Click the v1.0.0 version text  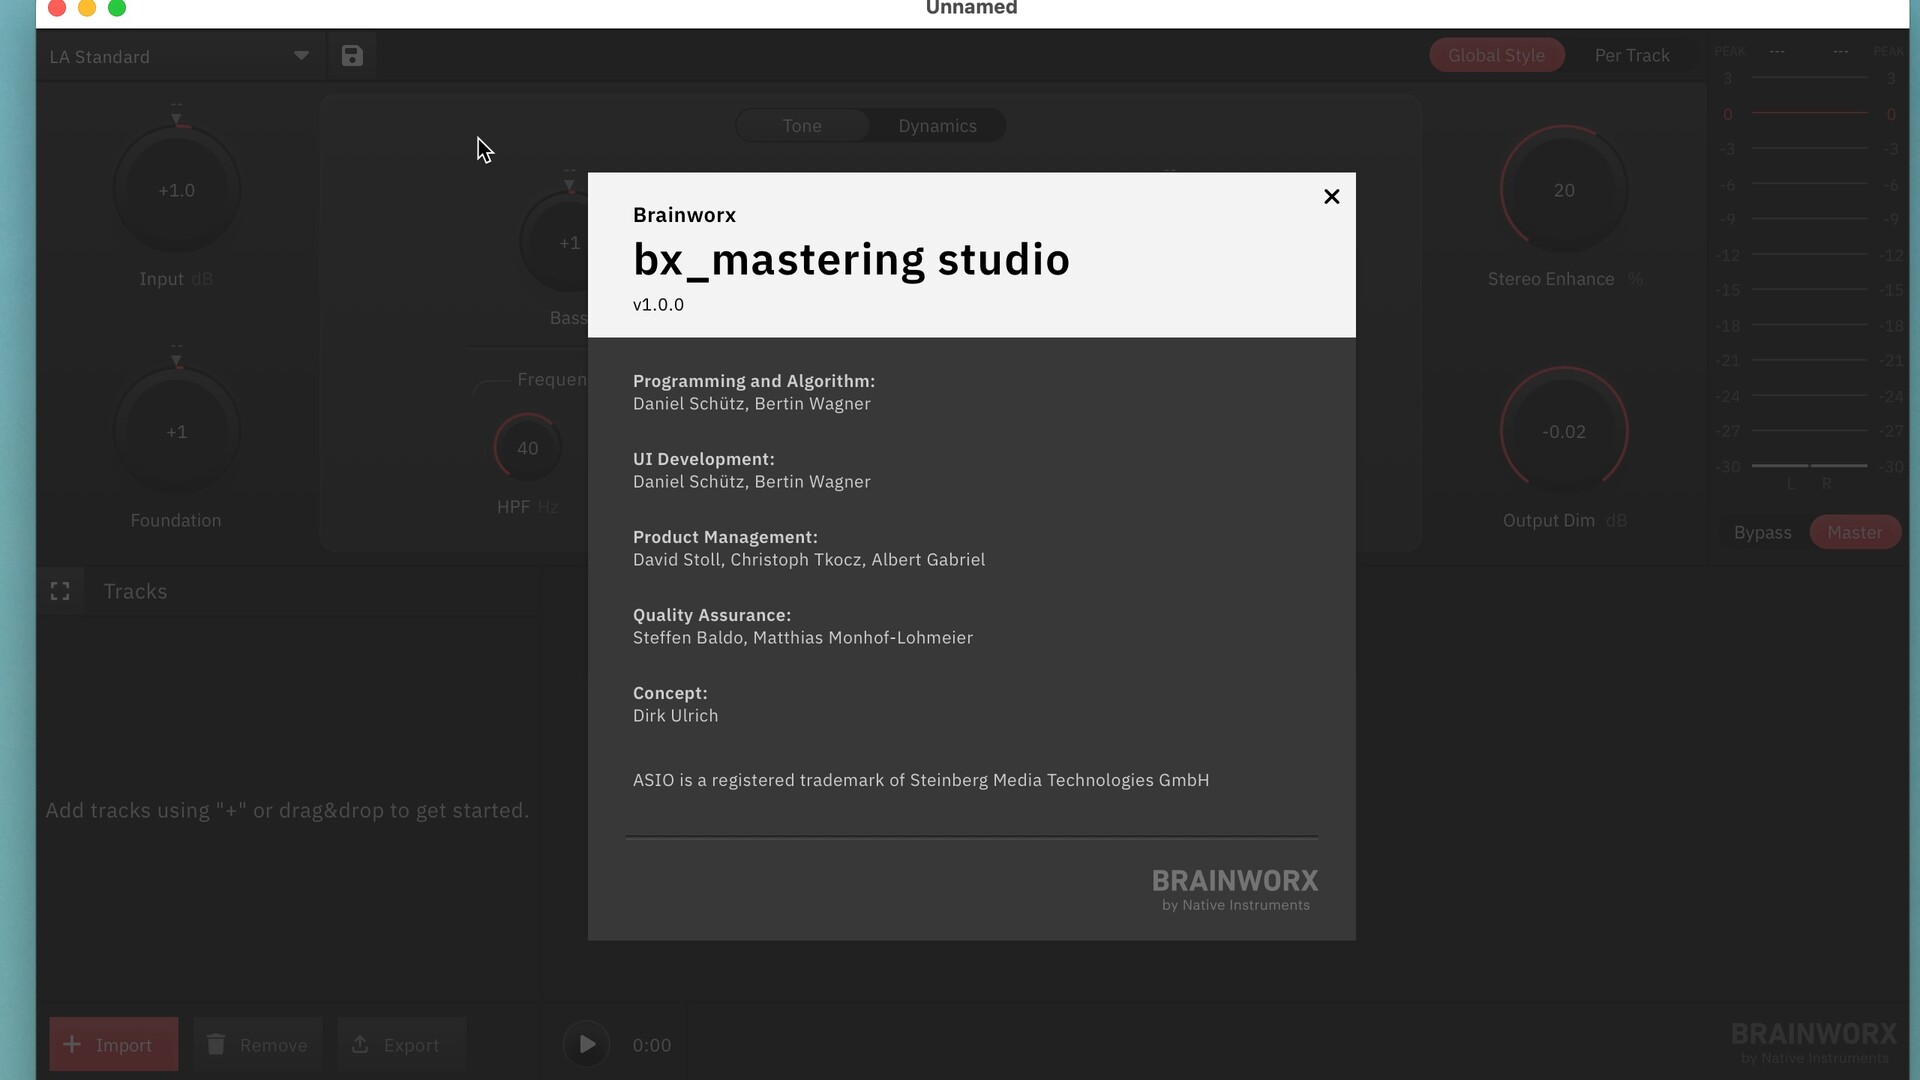658,305
